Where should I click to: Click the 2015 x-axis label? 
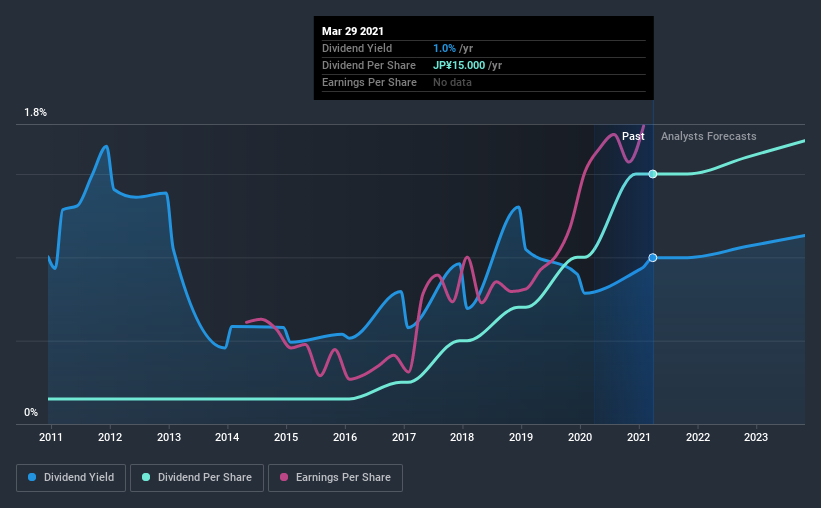coord(286,437)
